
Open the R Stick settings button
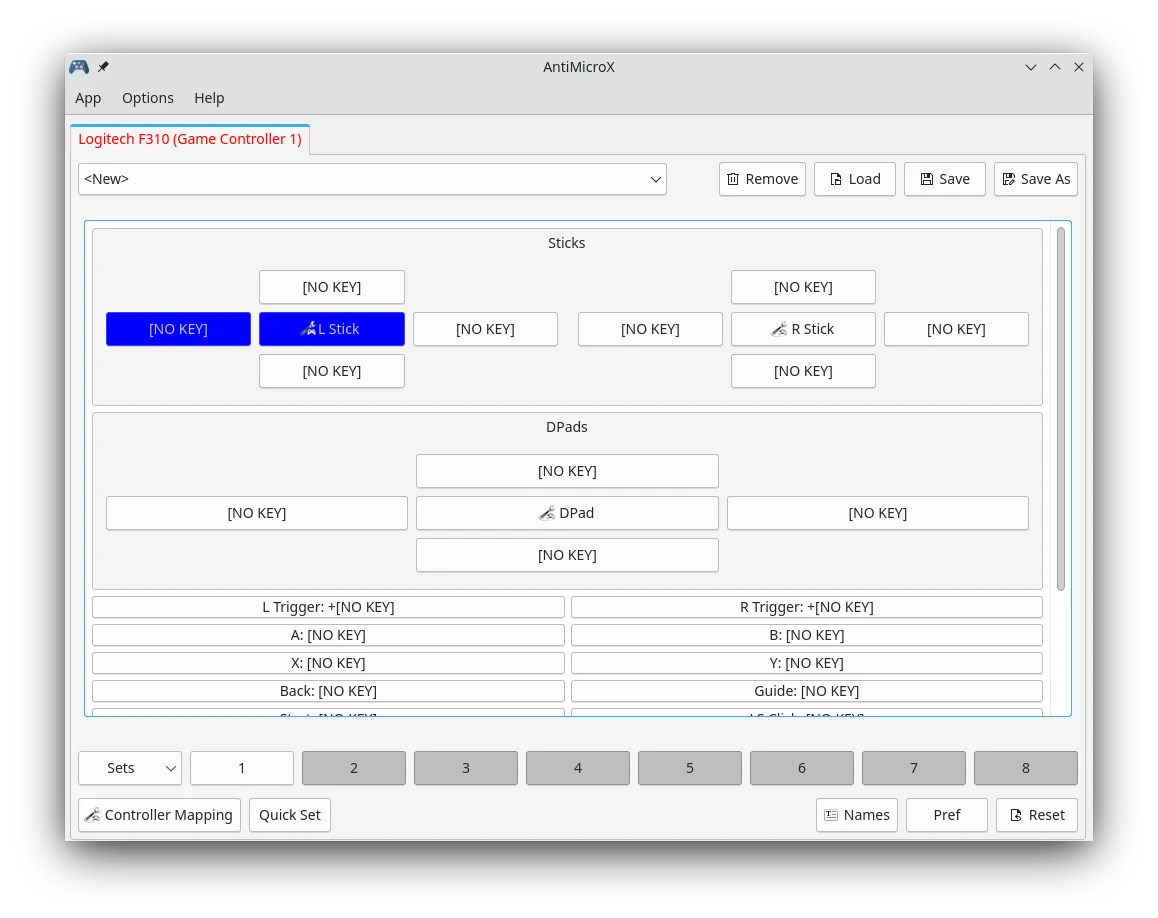(x=803, y=329)
